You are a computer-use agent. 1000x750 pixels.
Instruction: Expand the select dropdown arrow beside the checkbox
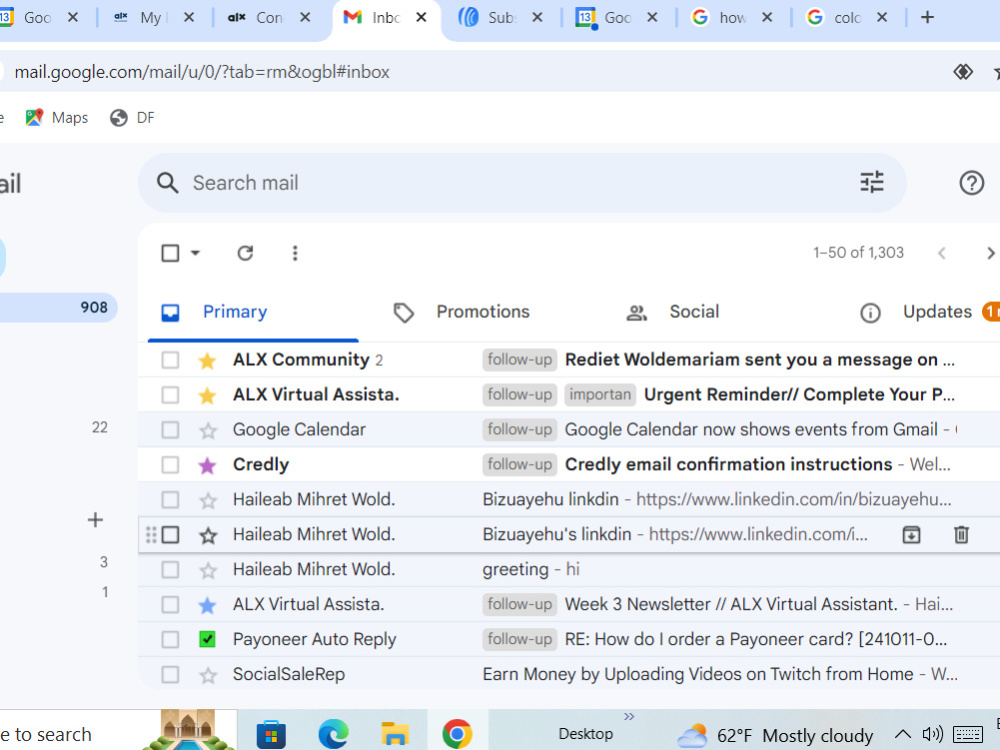pos(195,253)
